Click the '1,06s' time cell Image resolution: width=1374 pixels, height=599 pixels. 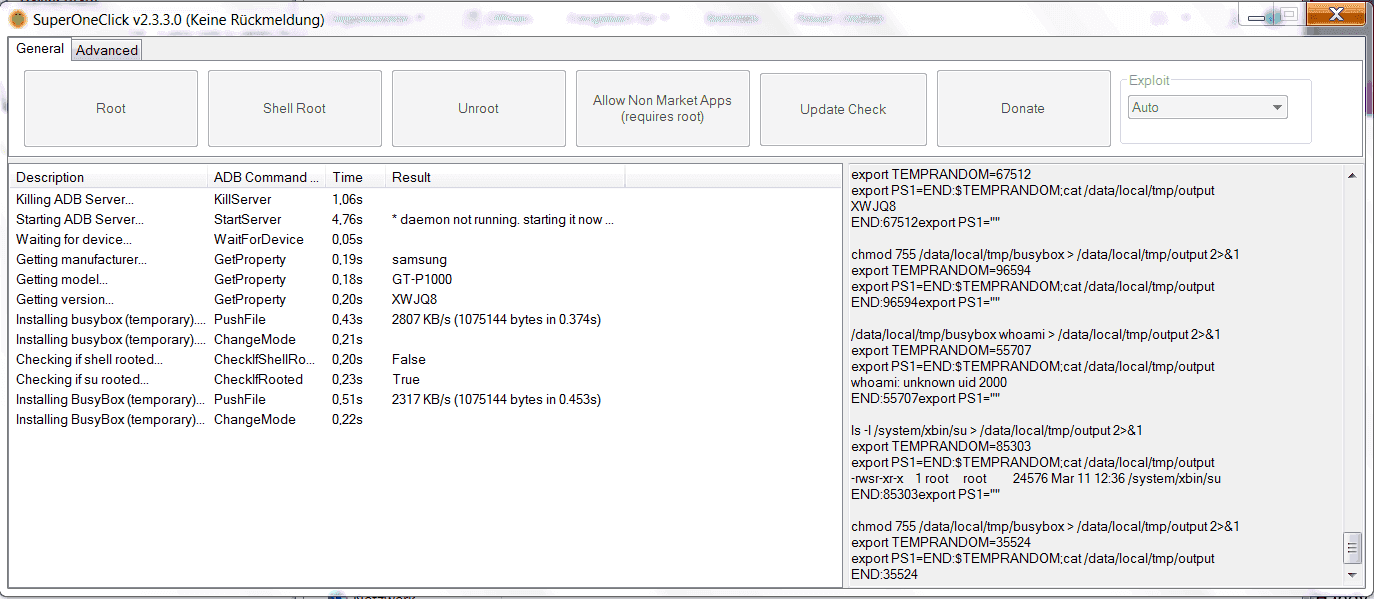348,199
